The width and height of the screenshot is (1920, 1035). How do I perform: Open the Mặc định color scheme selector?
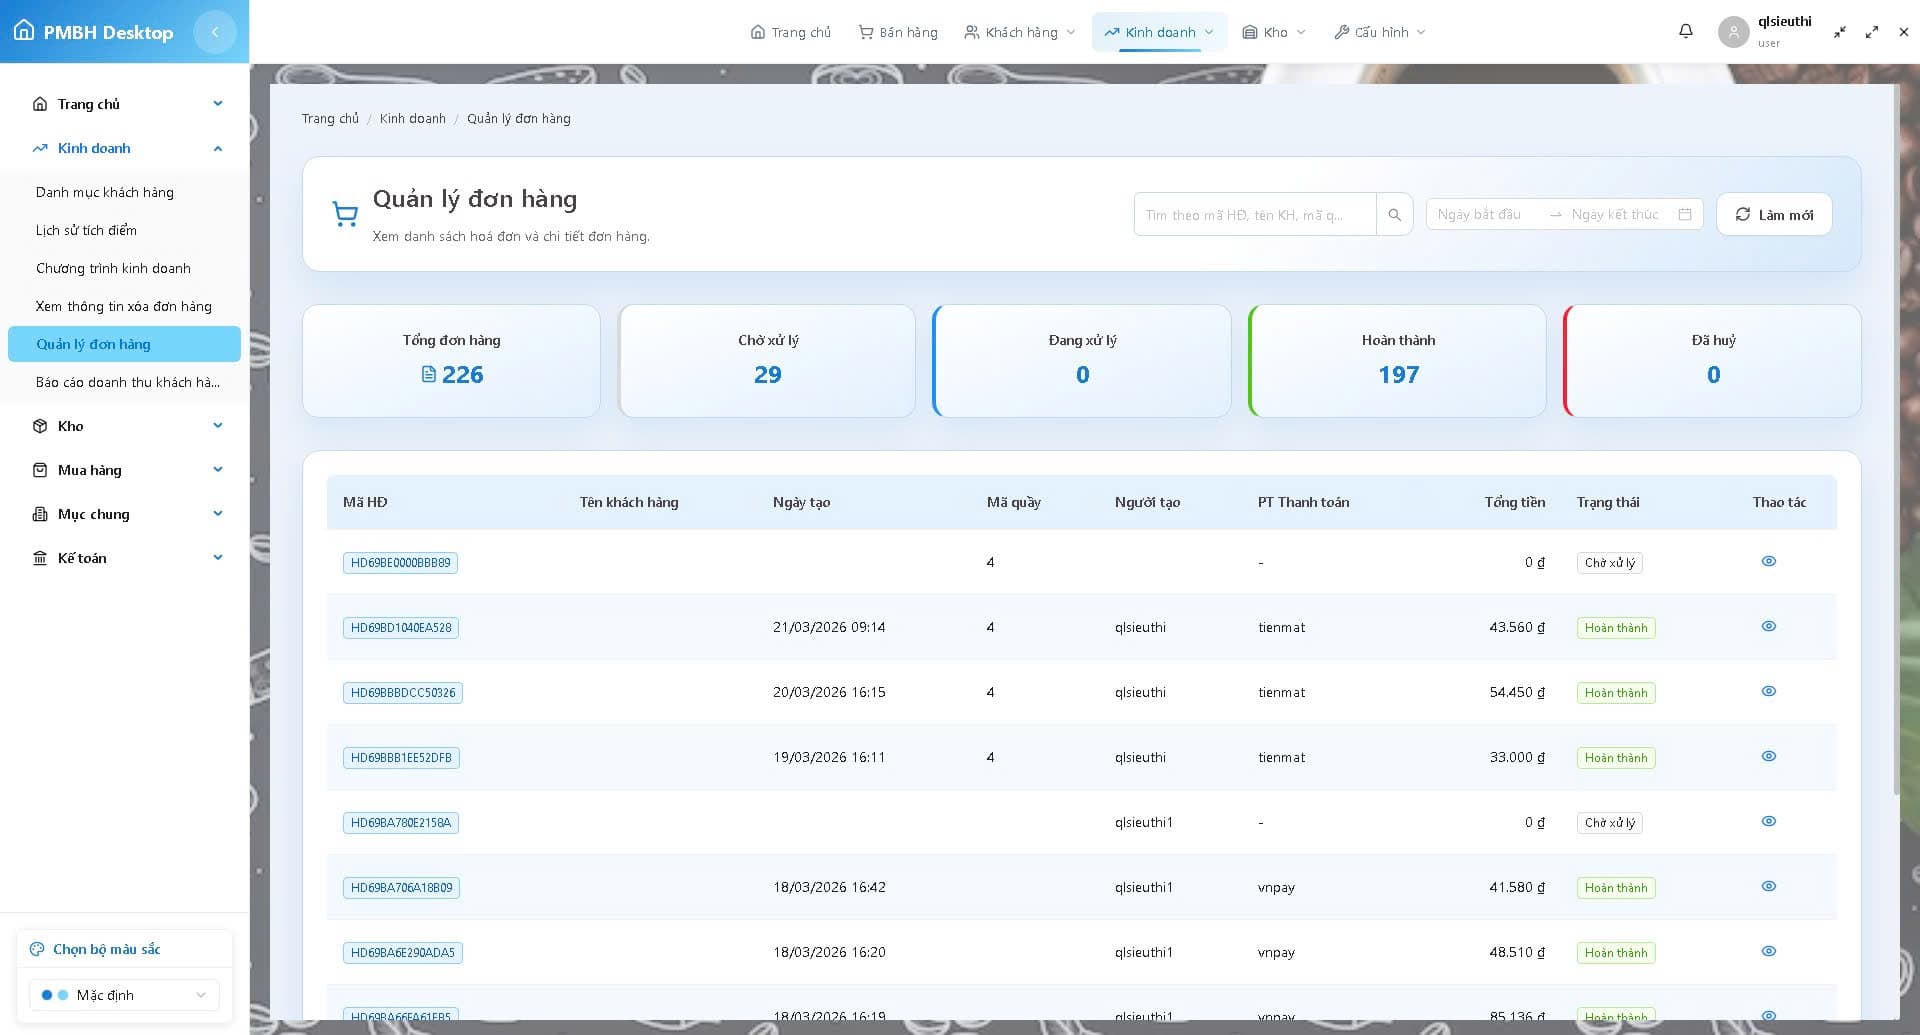coord(124,995)
